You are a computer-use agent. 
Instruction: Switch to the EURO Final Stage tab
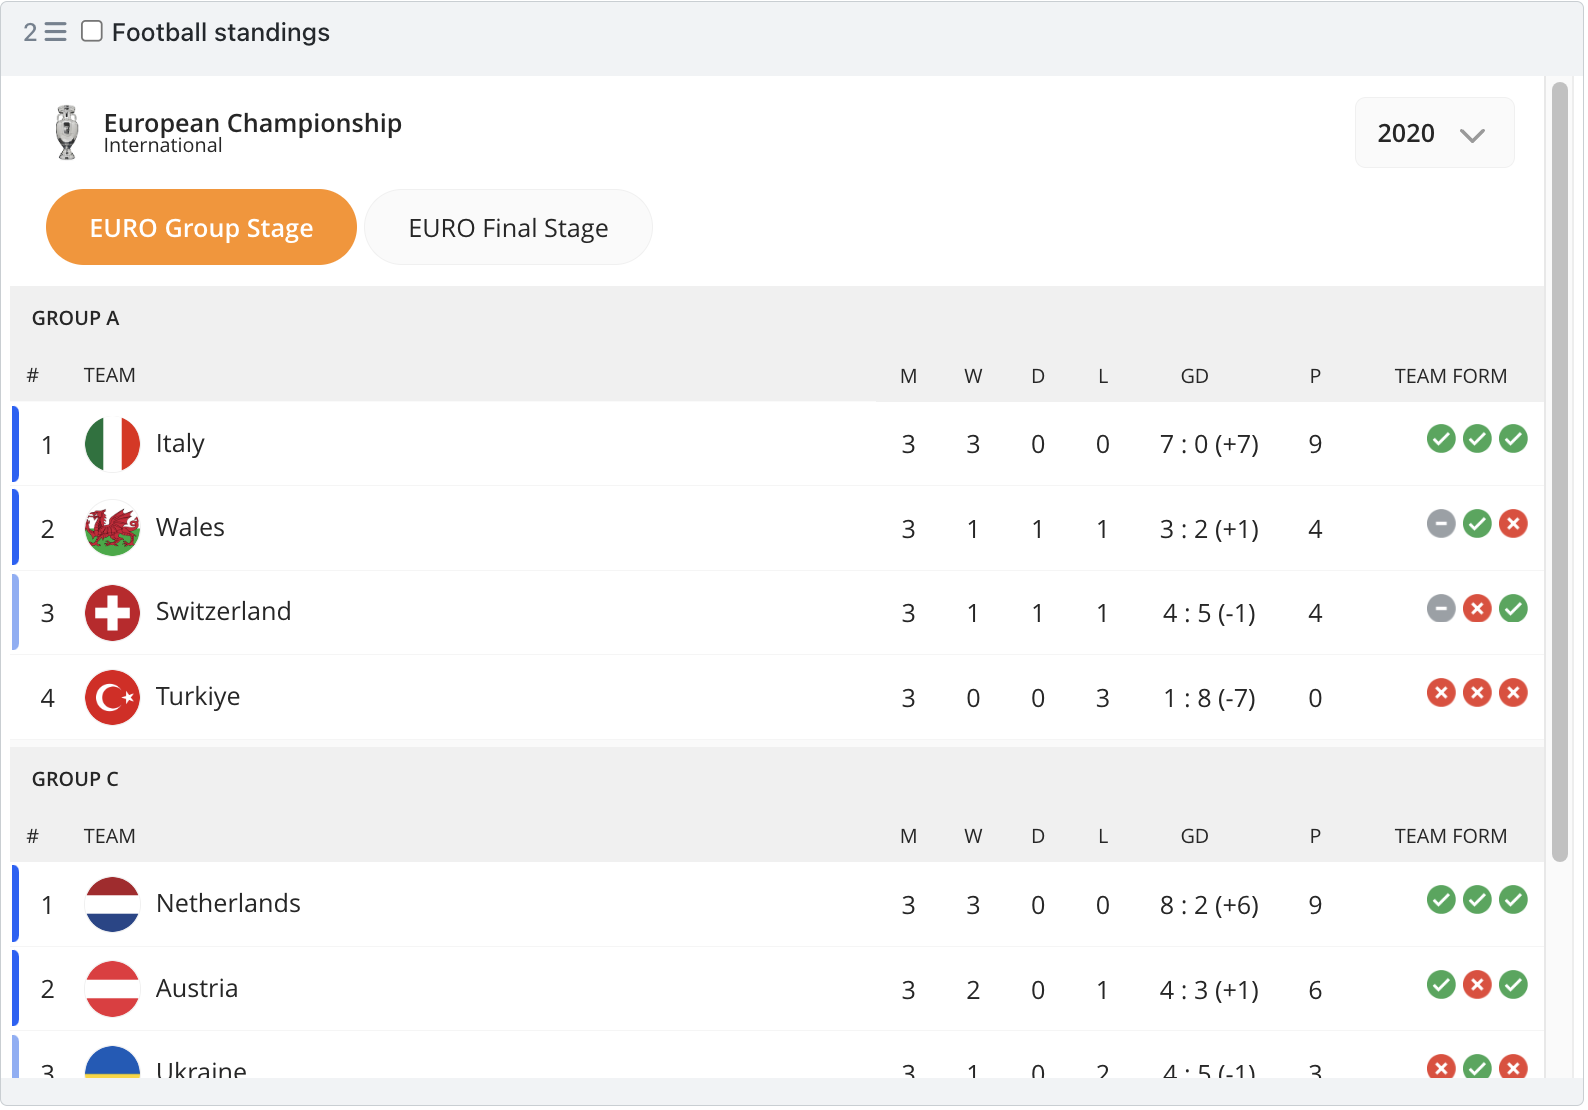[508, 228]
